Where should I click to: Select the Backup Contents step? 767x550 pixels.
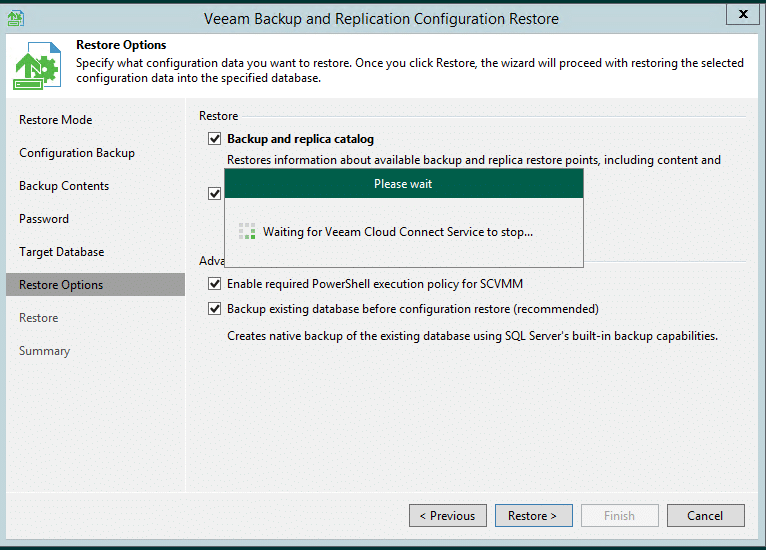[64, 186]
